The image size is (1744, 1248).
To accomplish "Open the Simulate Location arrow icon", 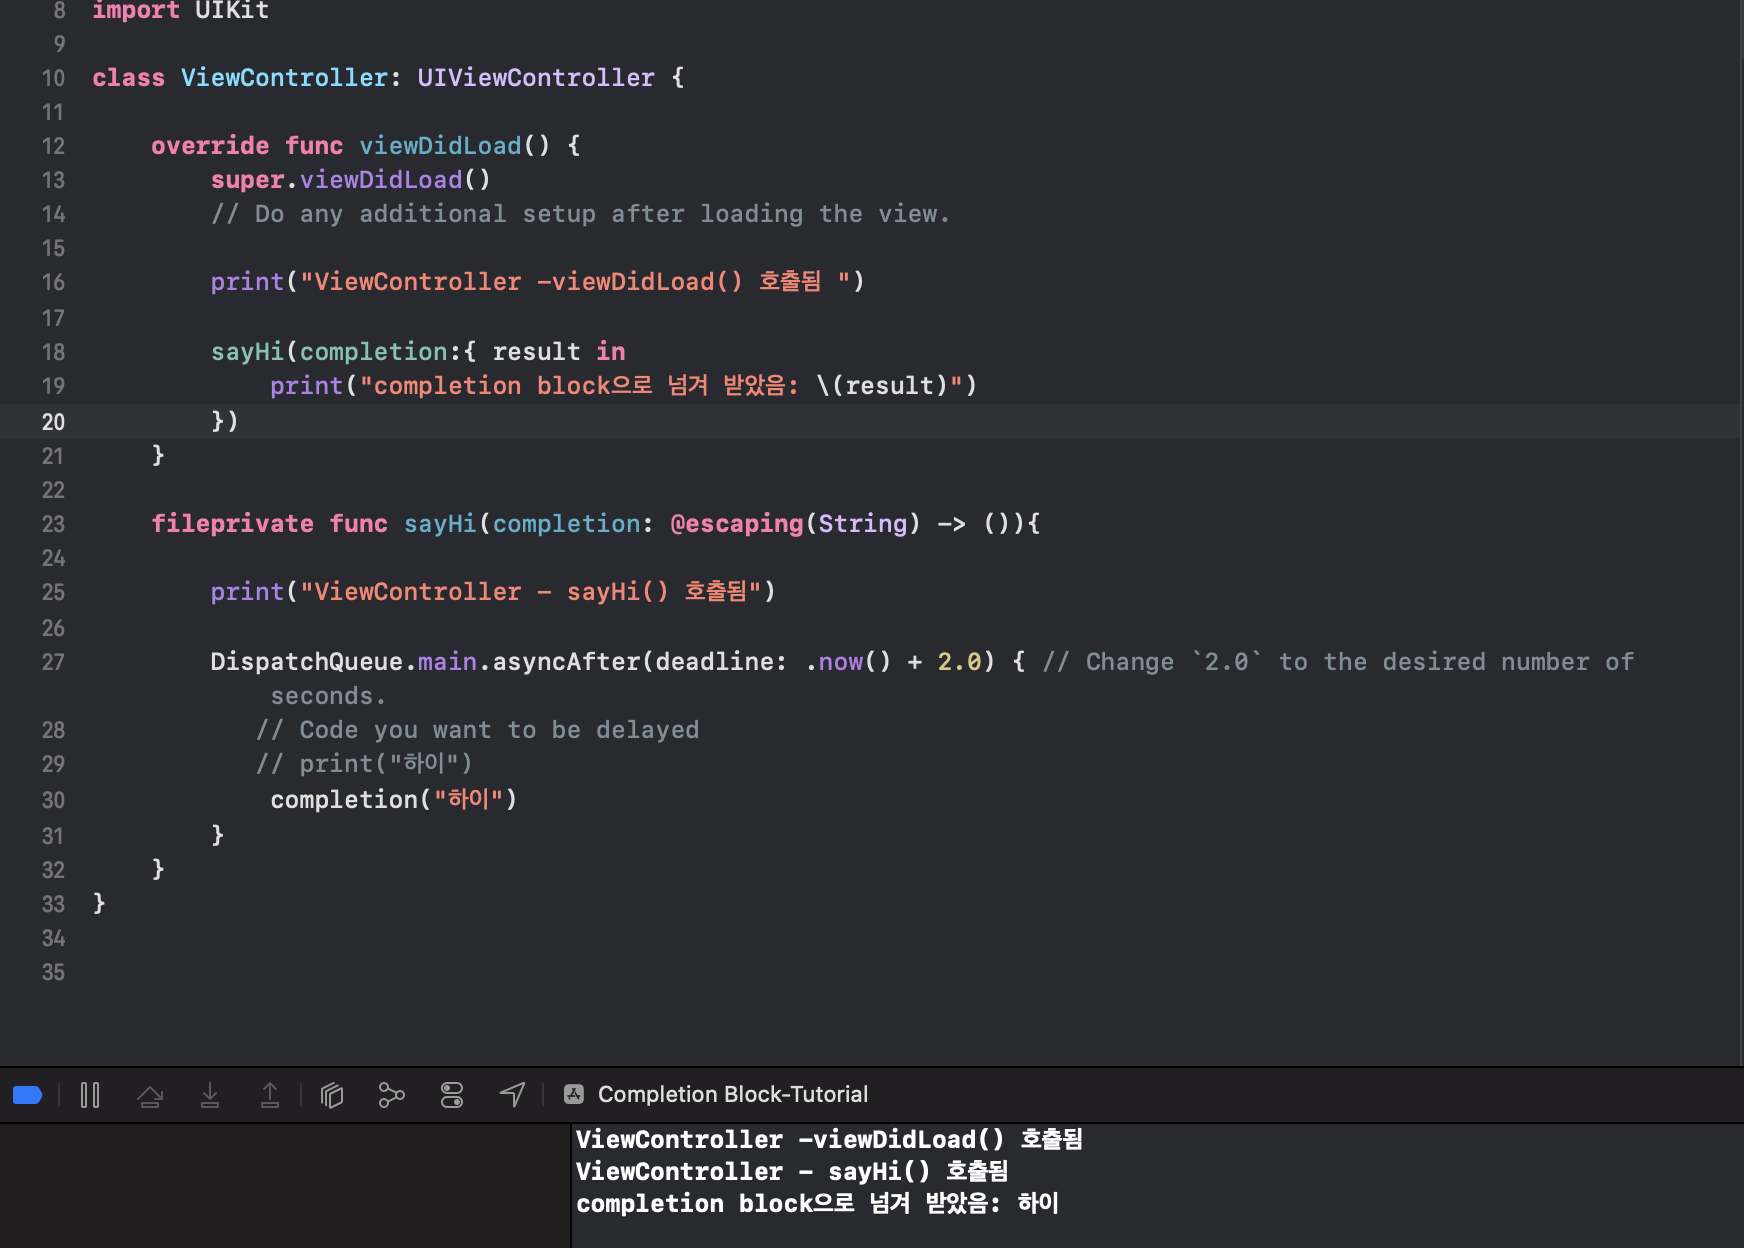I will pos(512,1095).
